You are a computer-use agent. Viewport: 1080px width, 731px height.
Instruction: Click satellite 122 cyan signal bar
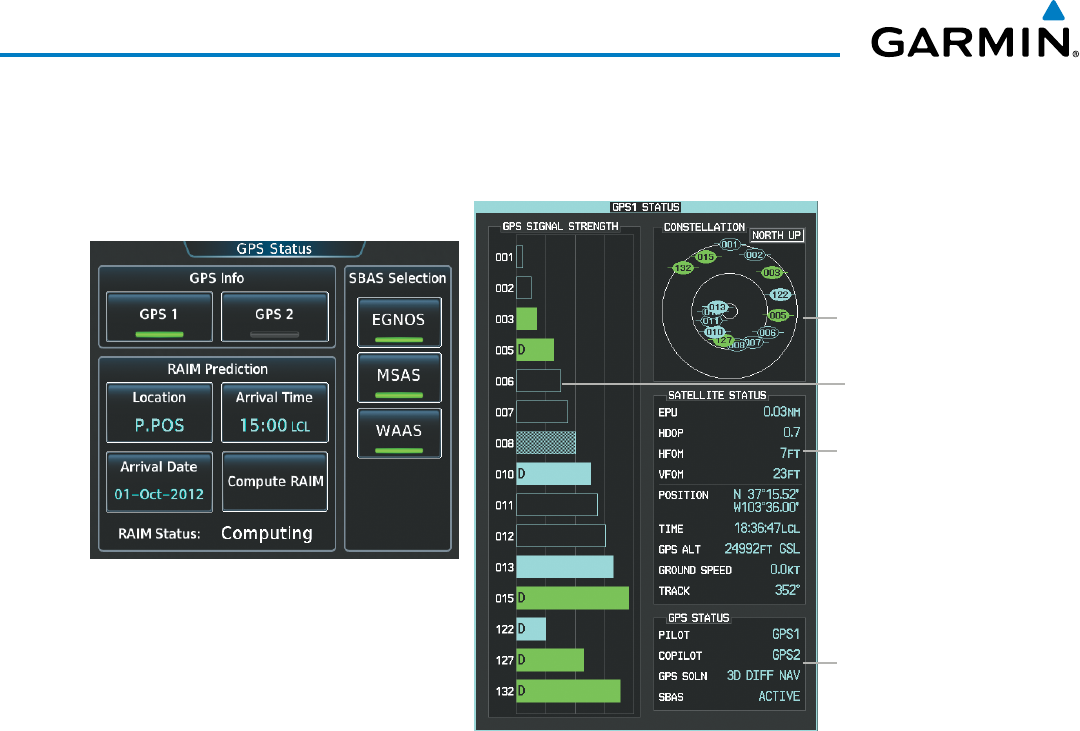tap(531, 628)
